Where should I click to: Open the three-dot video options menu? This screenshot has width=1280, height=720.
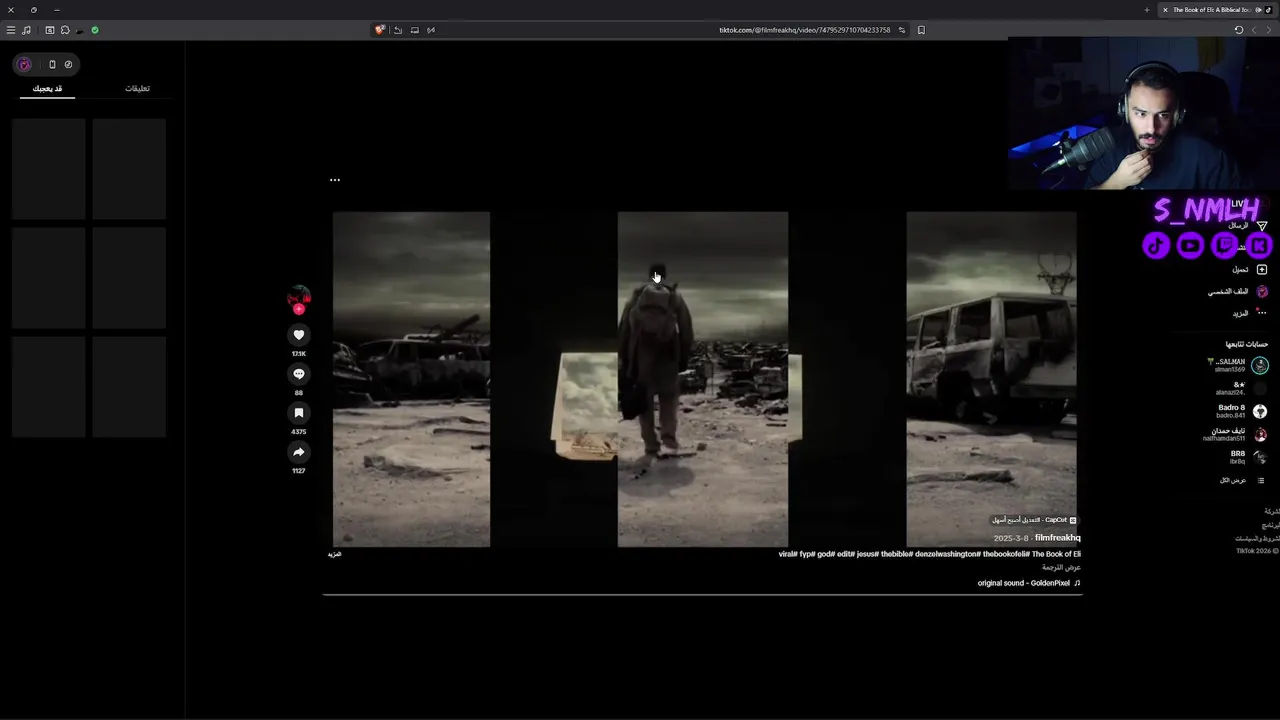[x=335, y=180]
